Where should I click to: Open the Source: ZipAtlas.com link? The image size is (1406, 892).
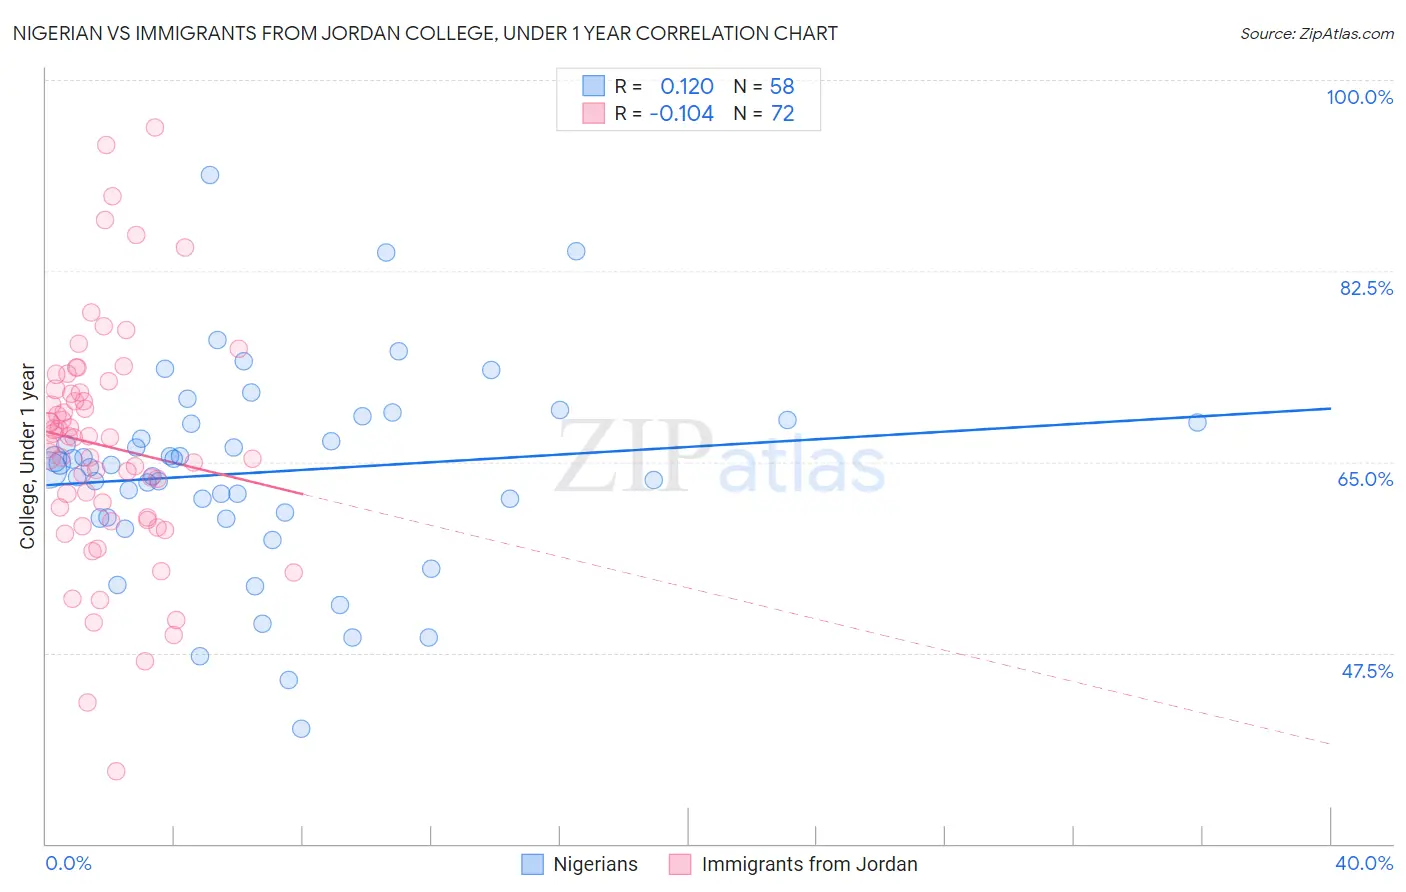point(1316,33)
